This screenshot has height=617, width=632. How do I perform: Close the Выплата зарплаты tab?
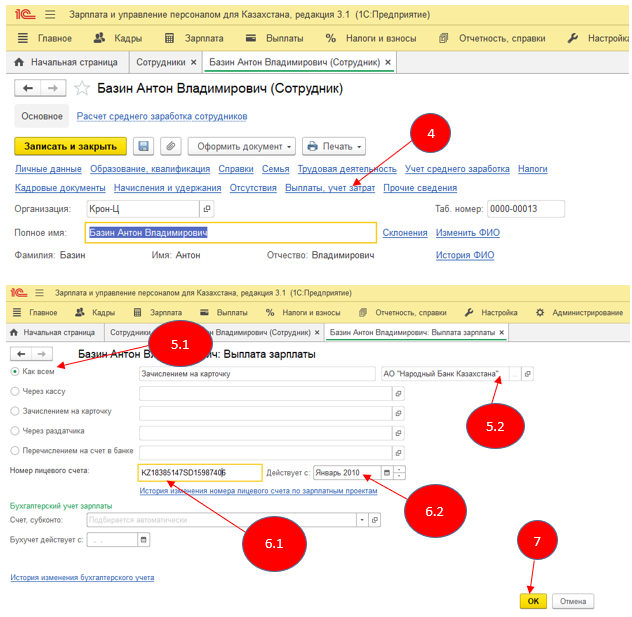click(501, 332)
